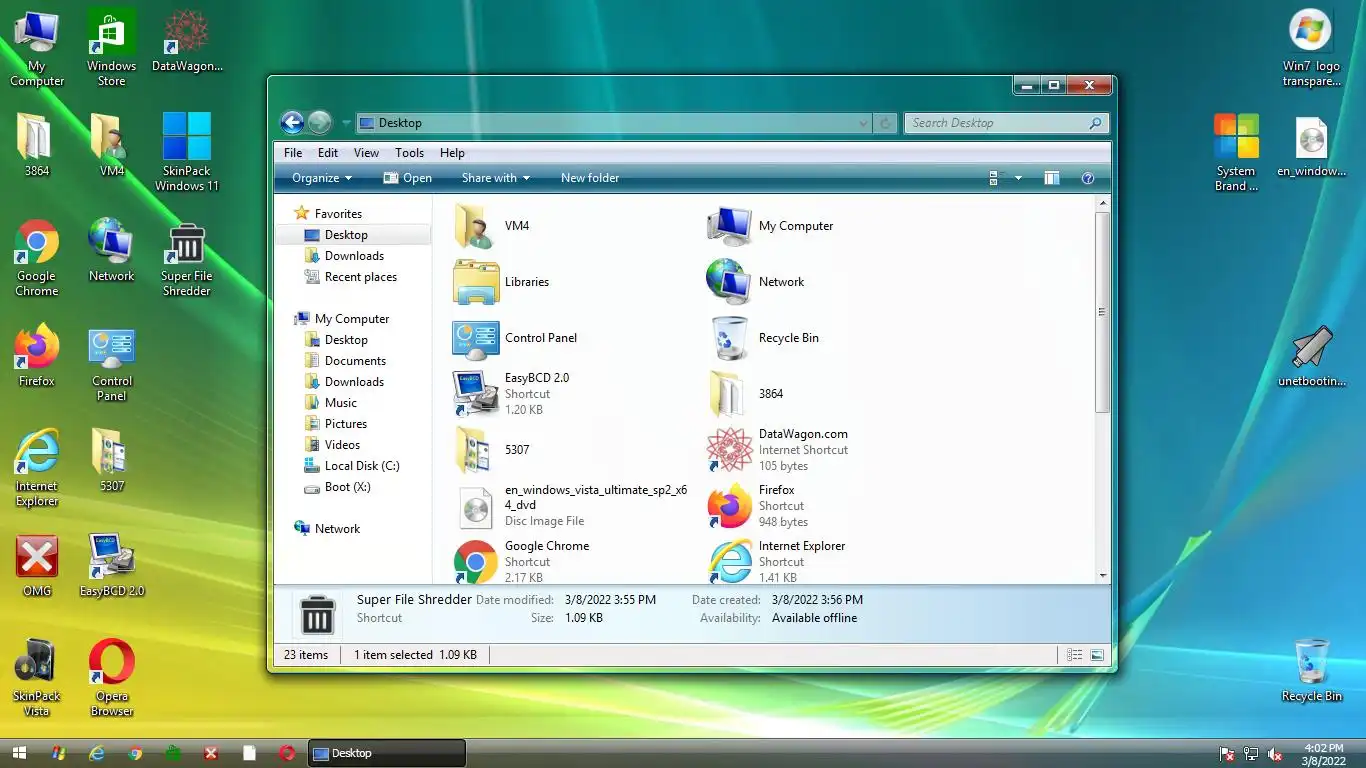Open the Help menu

(452, 153)
